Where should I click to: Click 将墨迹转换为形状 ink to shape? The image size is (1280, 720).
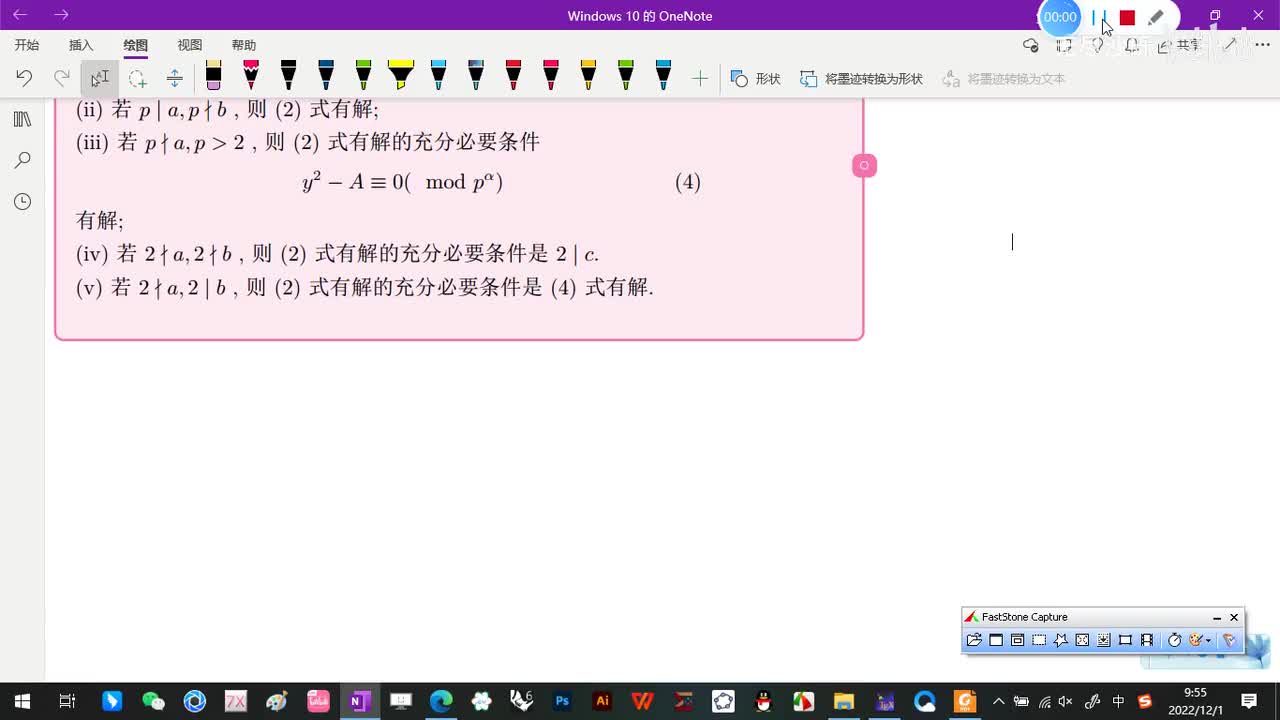[x=861, y=78]
